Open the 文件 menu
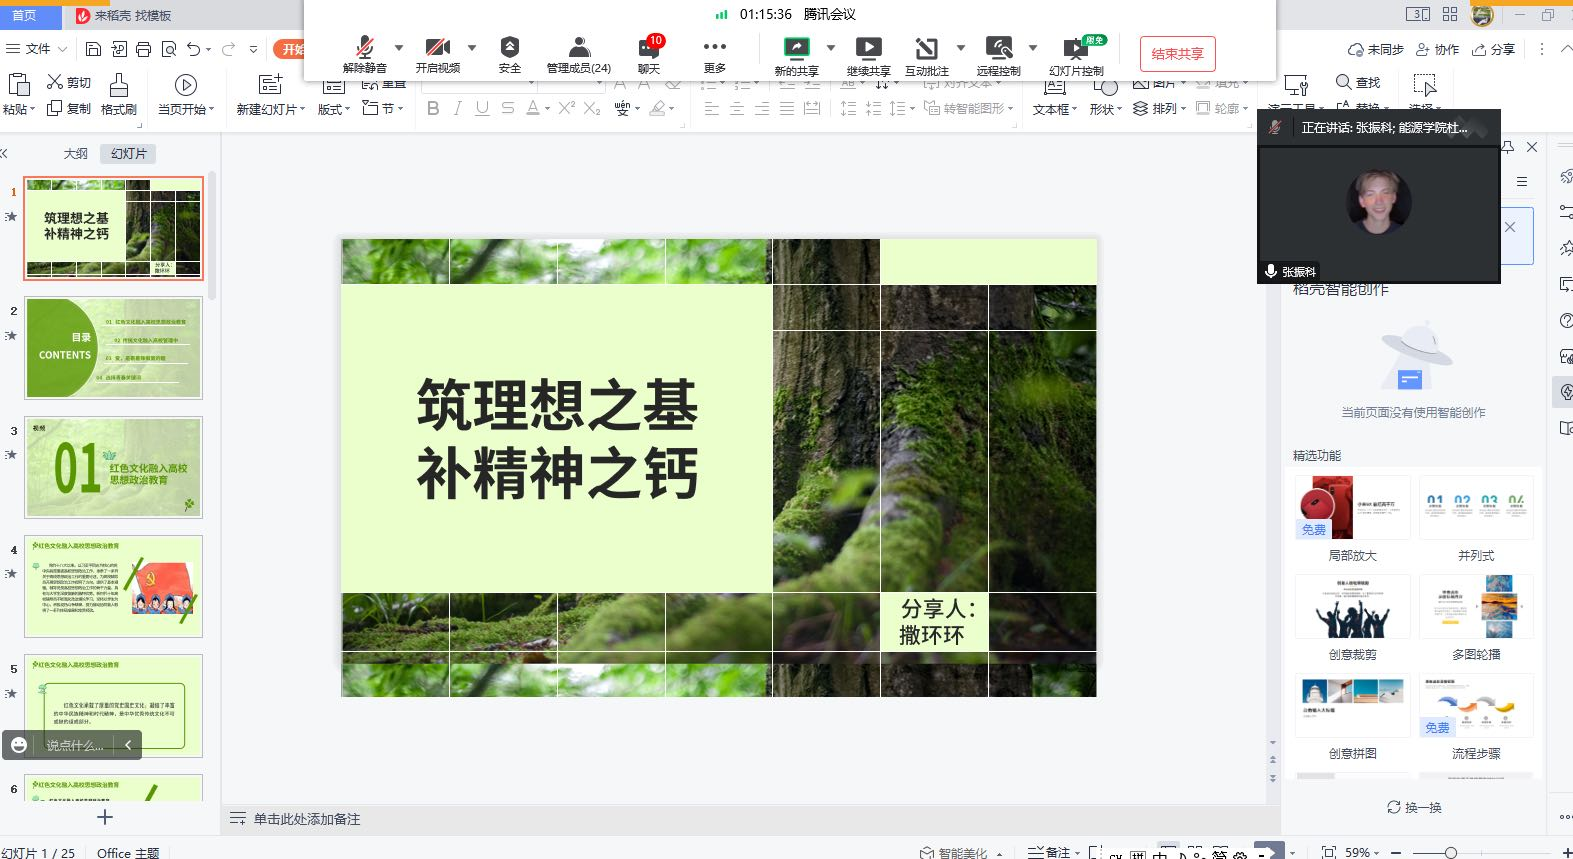 pos(36,48)
